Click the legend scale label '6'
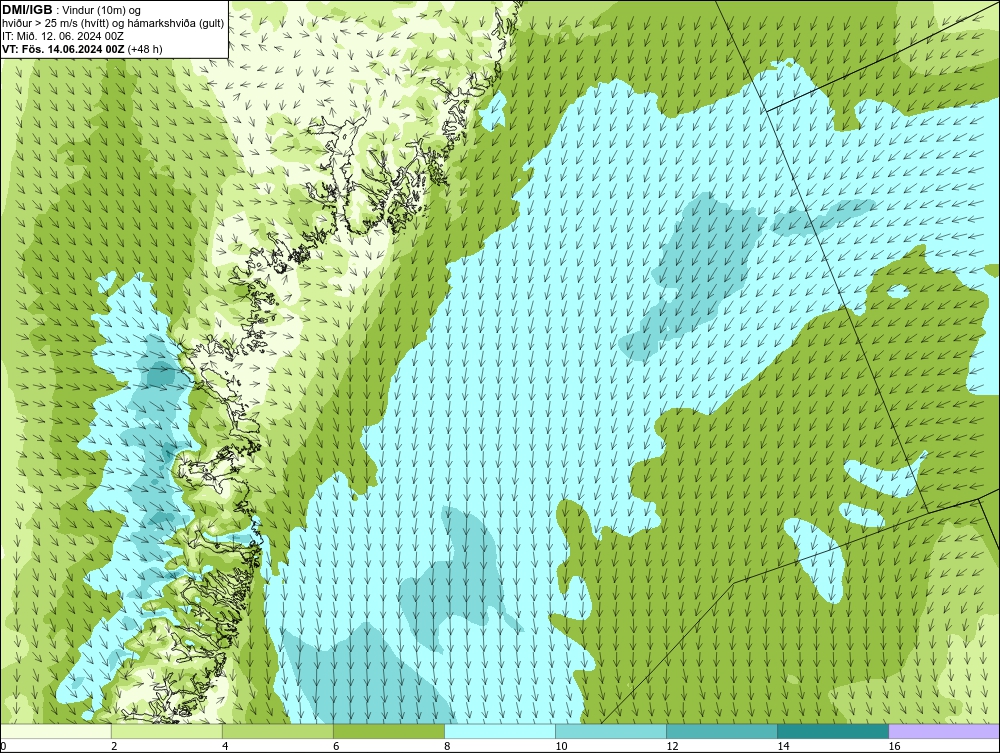This screenshot has height=753, width=1000. (336, 746)
